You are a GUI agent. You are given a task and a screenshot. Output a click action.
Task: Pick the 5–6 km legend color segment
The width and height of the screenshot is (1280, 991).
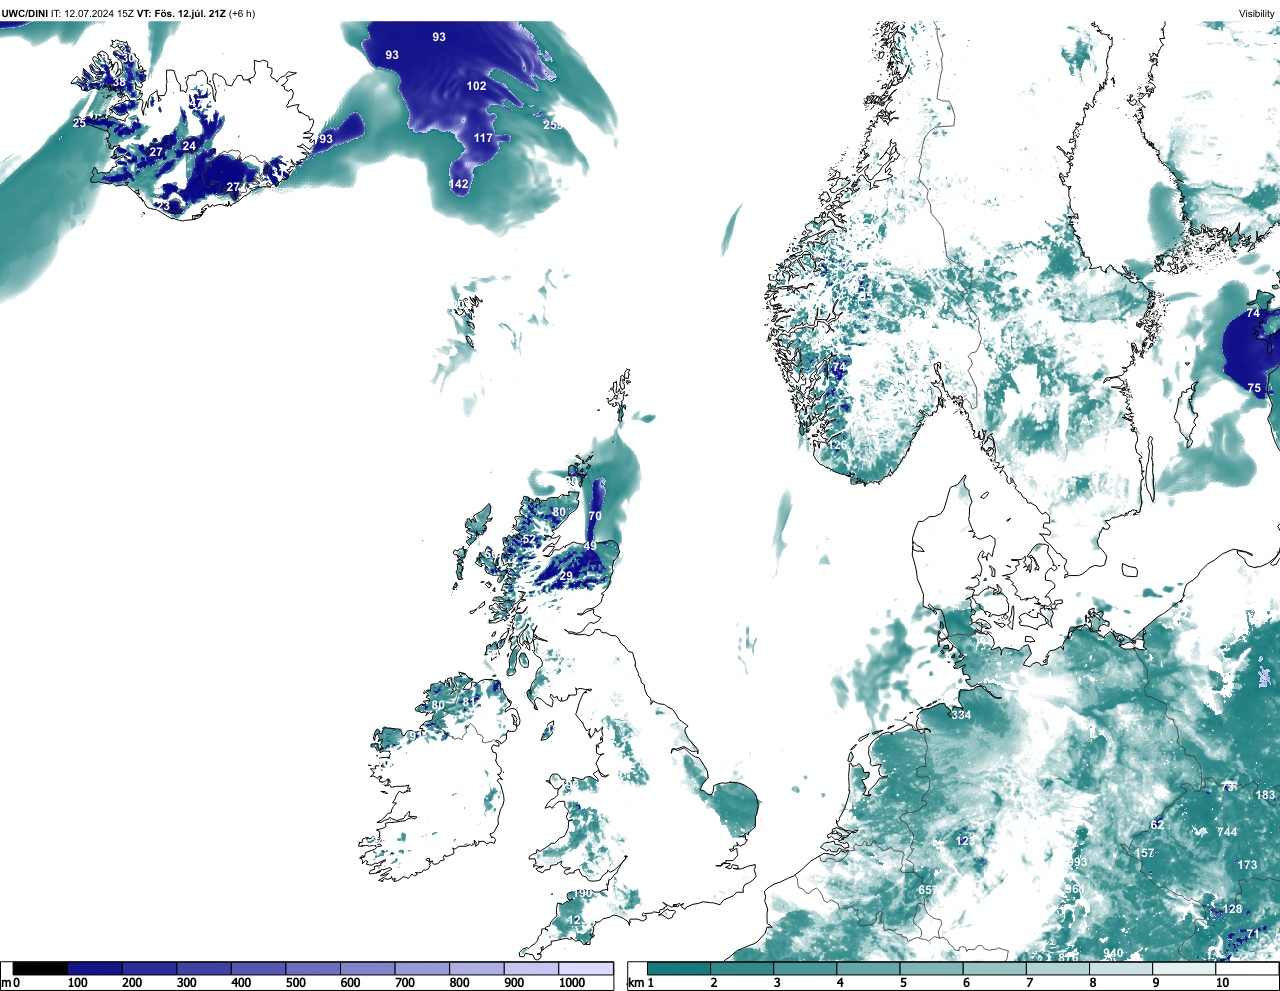click(x=933, y=968)
